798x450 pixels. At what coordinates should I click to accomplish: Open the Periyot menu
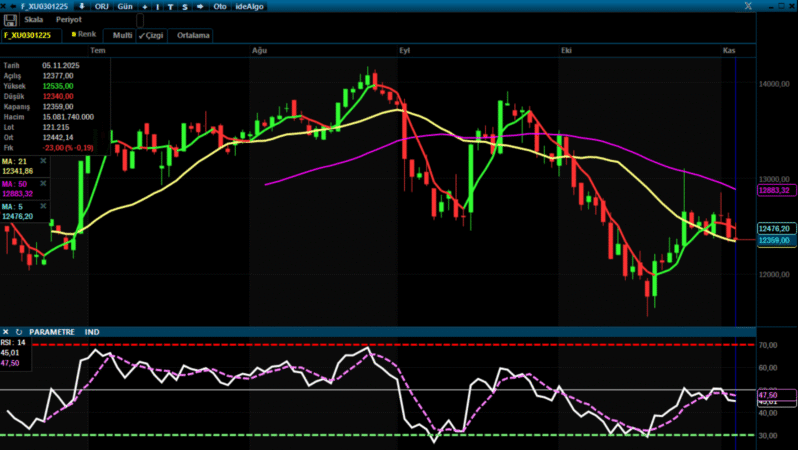point(69,19)
